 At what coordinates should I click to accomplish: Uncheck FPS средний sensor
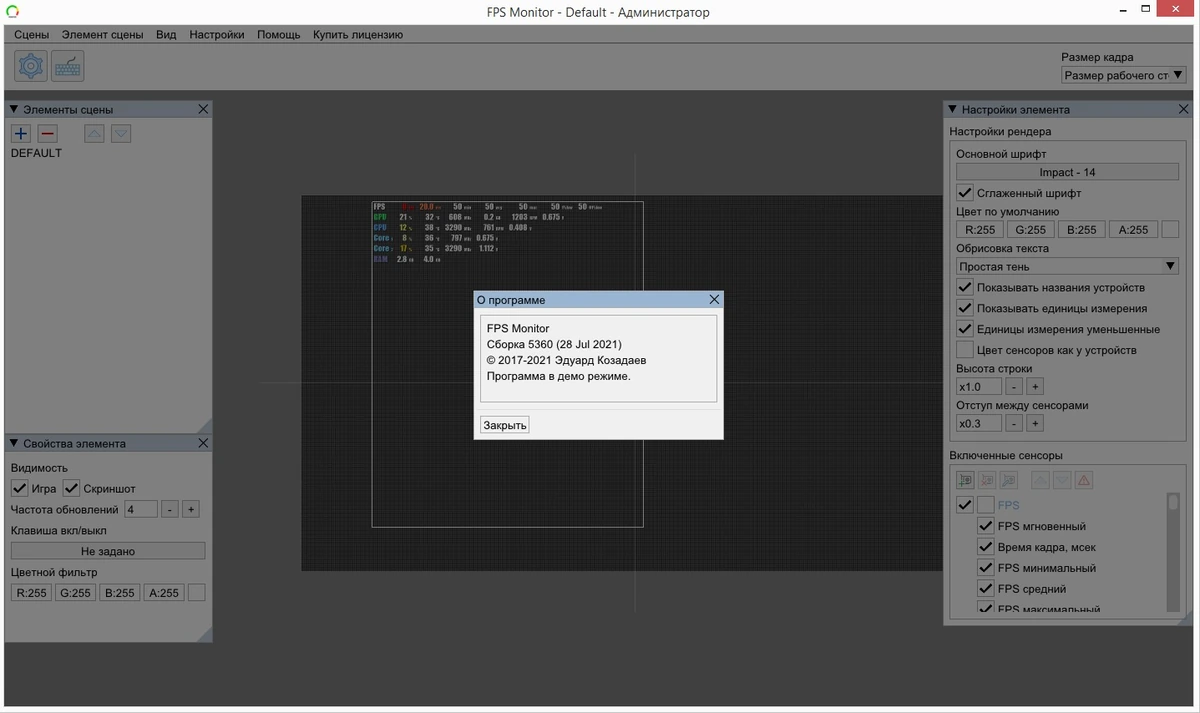tap(985, 589)
